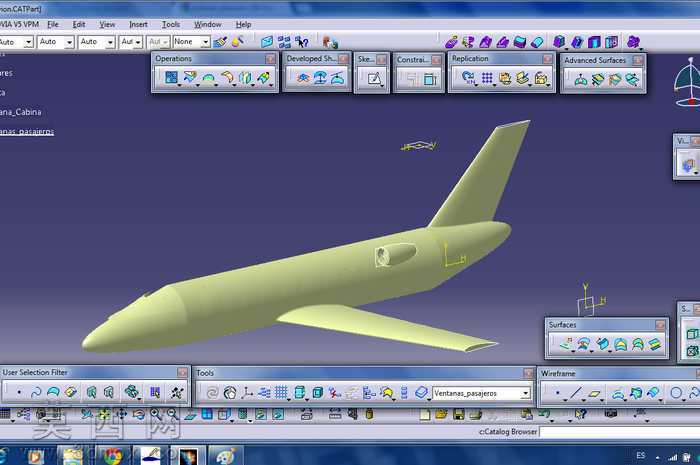Click the Point icon in Wireframe toolbar
The height and width of the screenshot is (465, 700).
pos(557,393)
